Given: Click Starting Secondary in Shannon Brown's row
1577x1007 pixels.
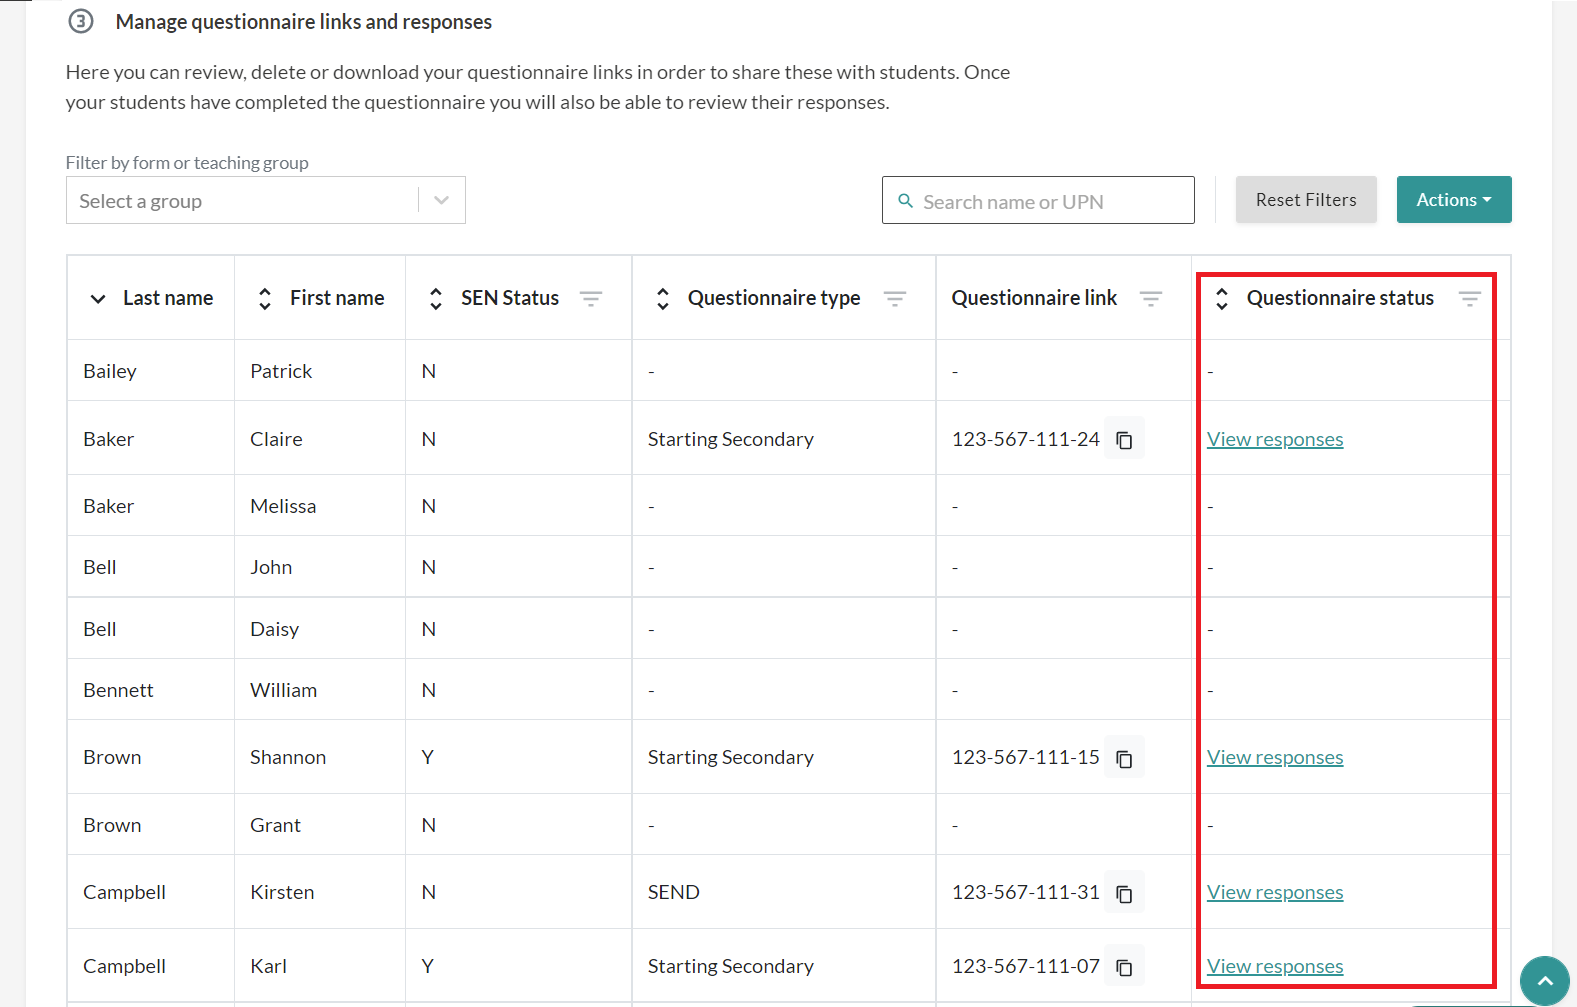Looking at the screenshot, I should click(x=730, y=757).
